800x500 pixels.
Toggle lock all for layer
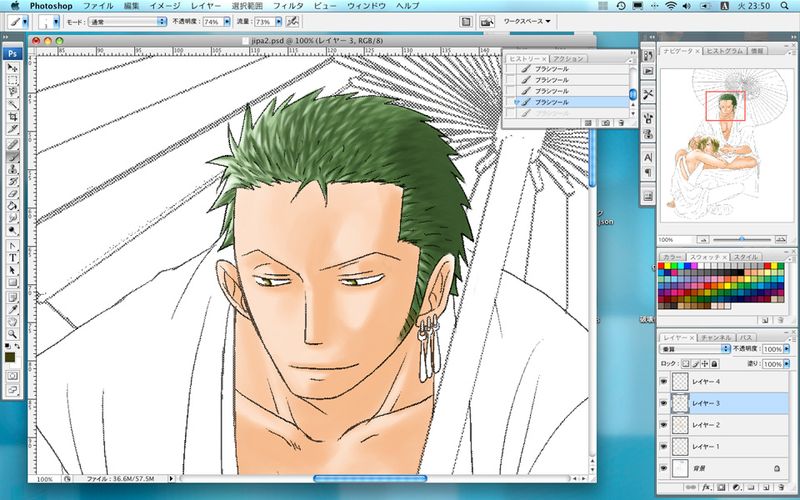coord(714,364)
